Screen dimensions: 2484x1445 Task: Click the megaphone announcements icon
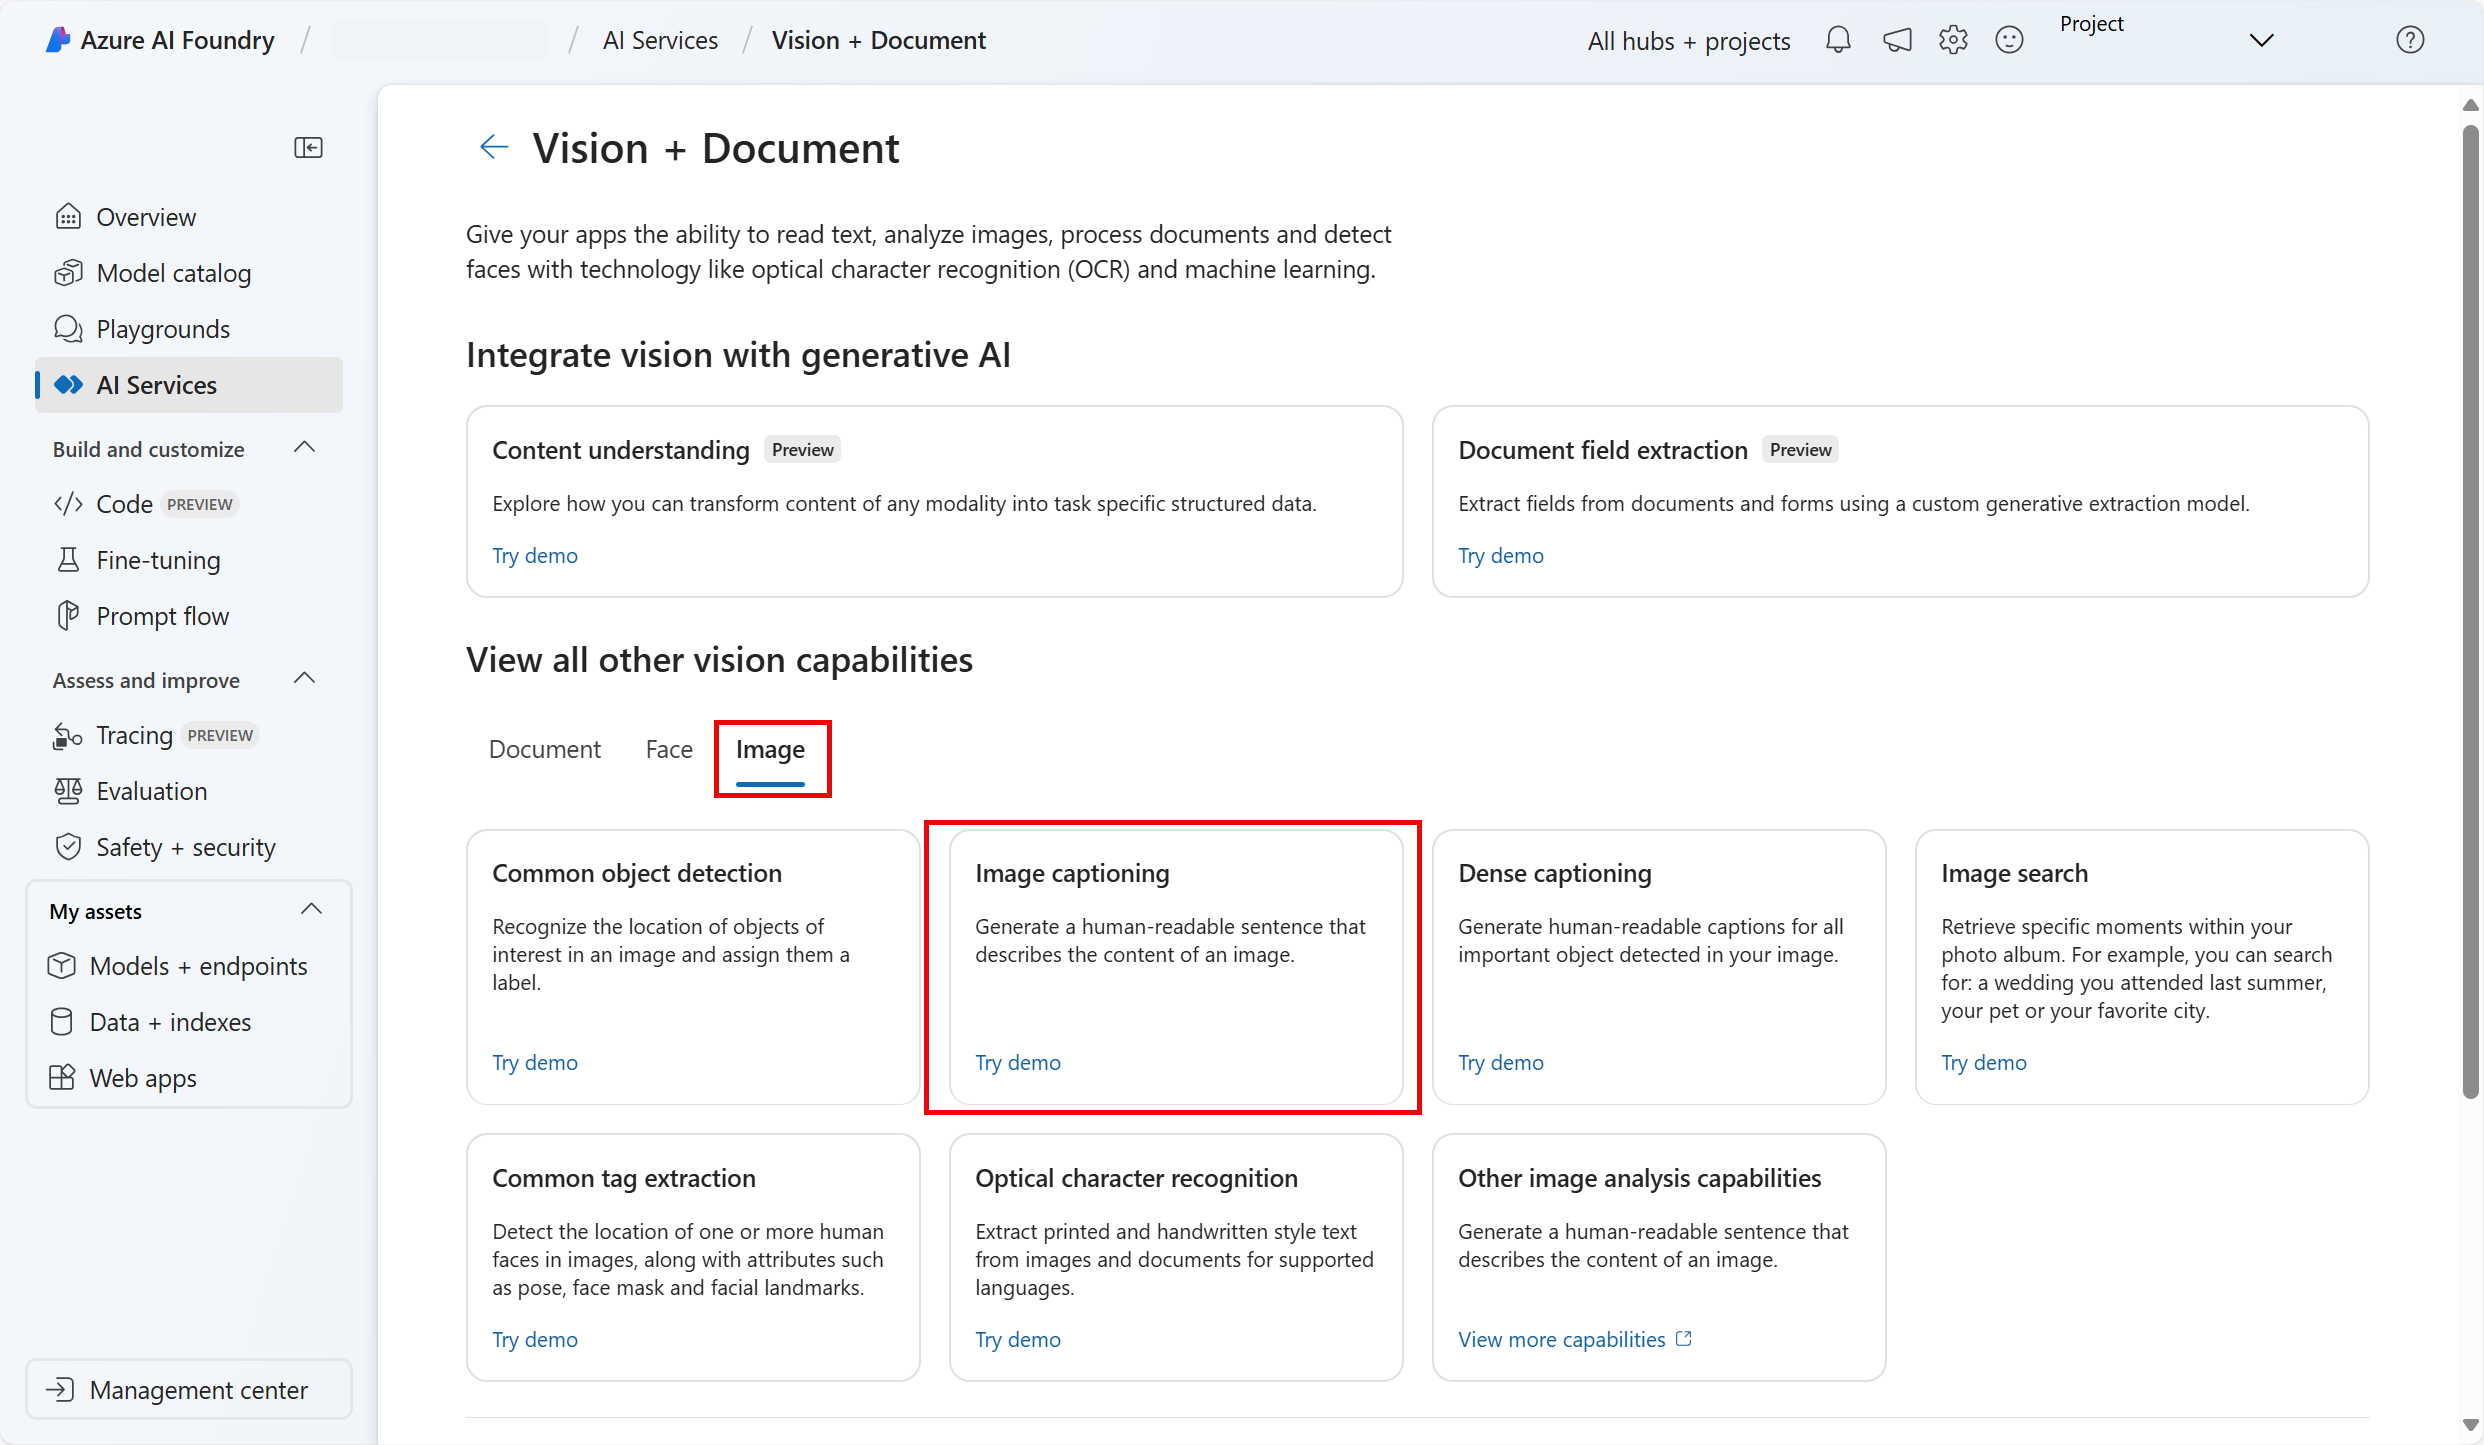point(1897,40)
